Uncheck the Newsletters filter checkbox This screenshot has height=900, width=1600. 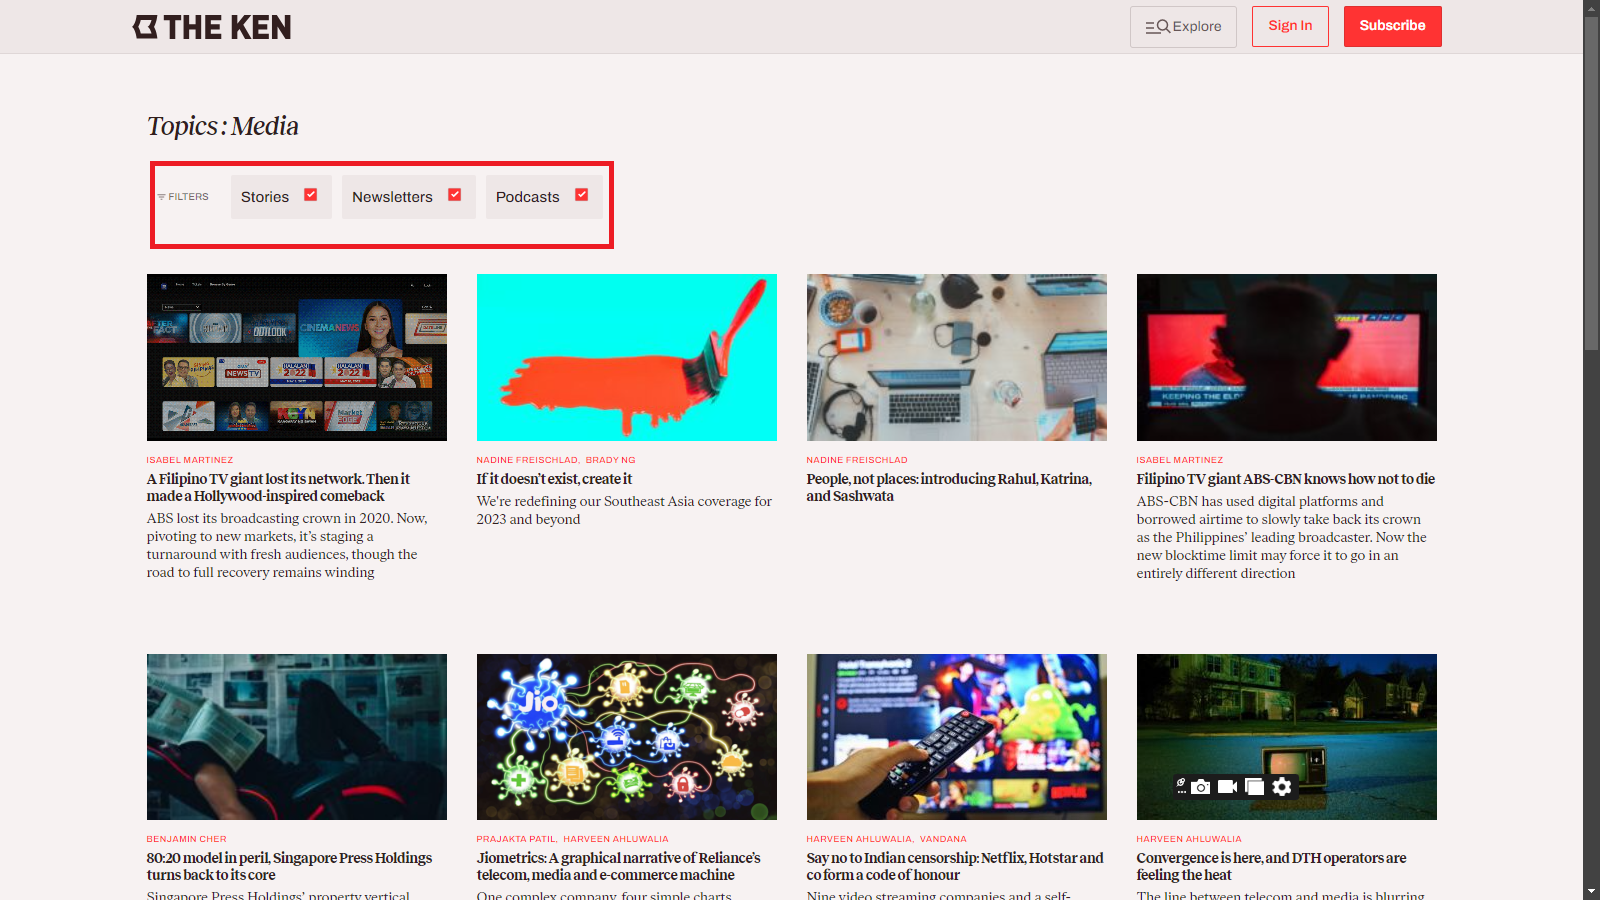455,195
